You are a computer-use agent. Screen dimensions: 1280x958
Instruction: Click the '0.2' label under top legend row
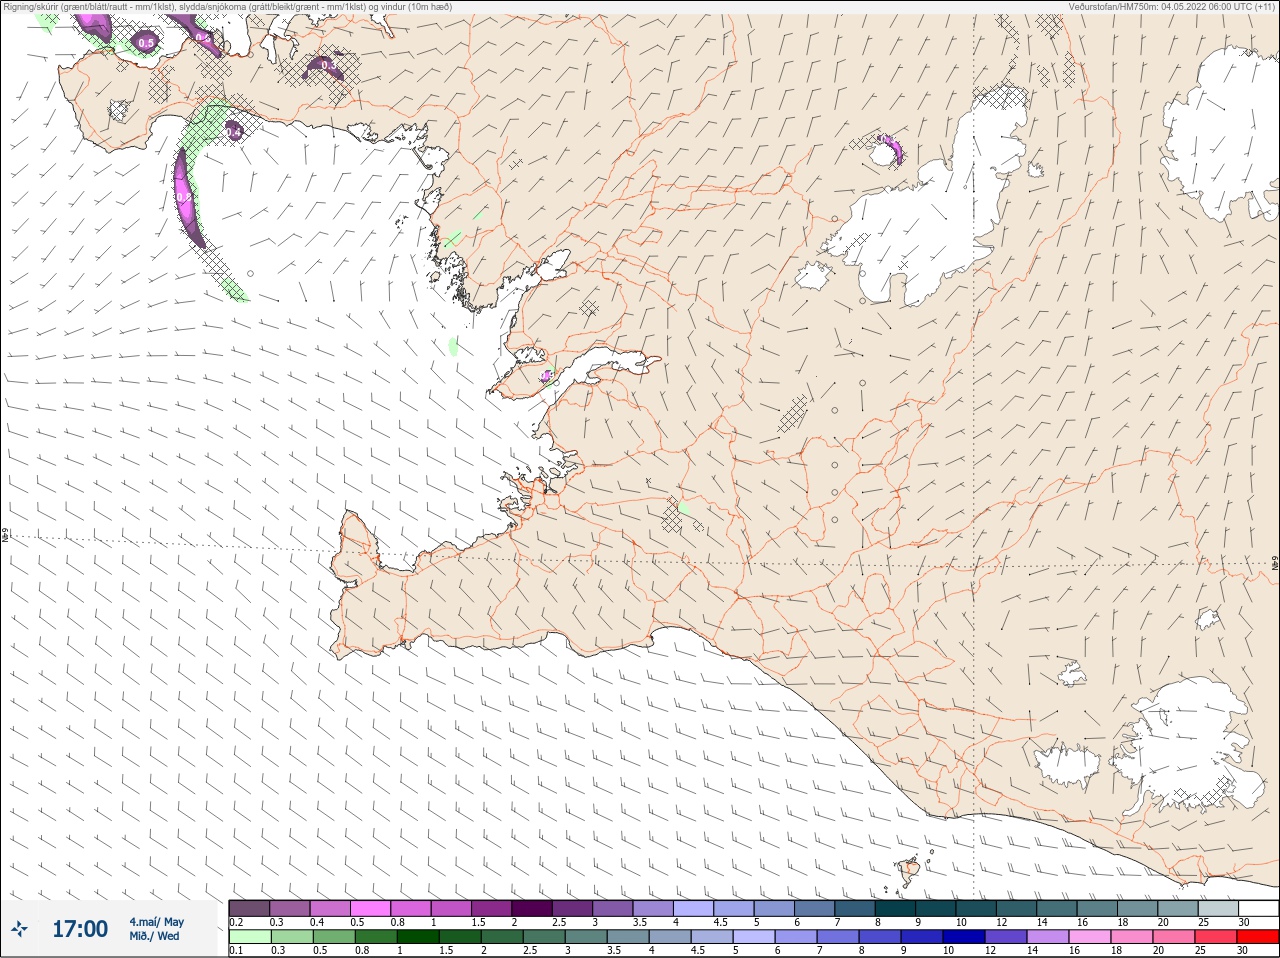pyautogui.click(x=236, y=922)
